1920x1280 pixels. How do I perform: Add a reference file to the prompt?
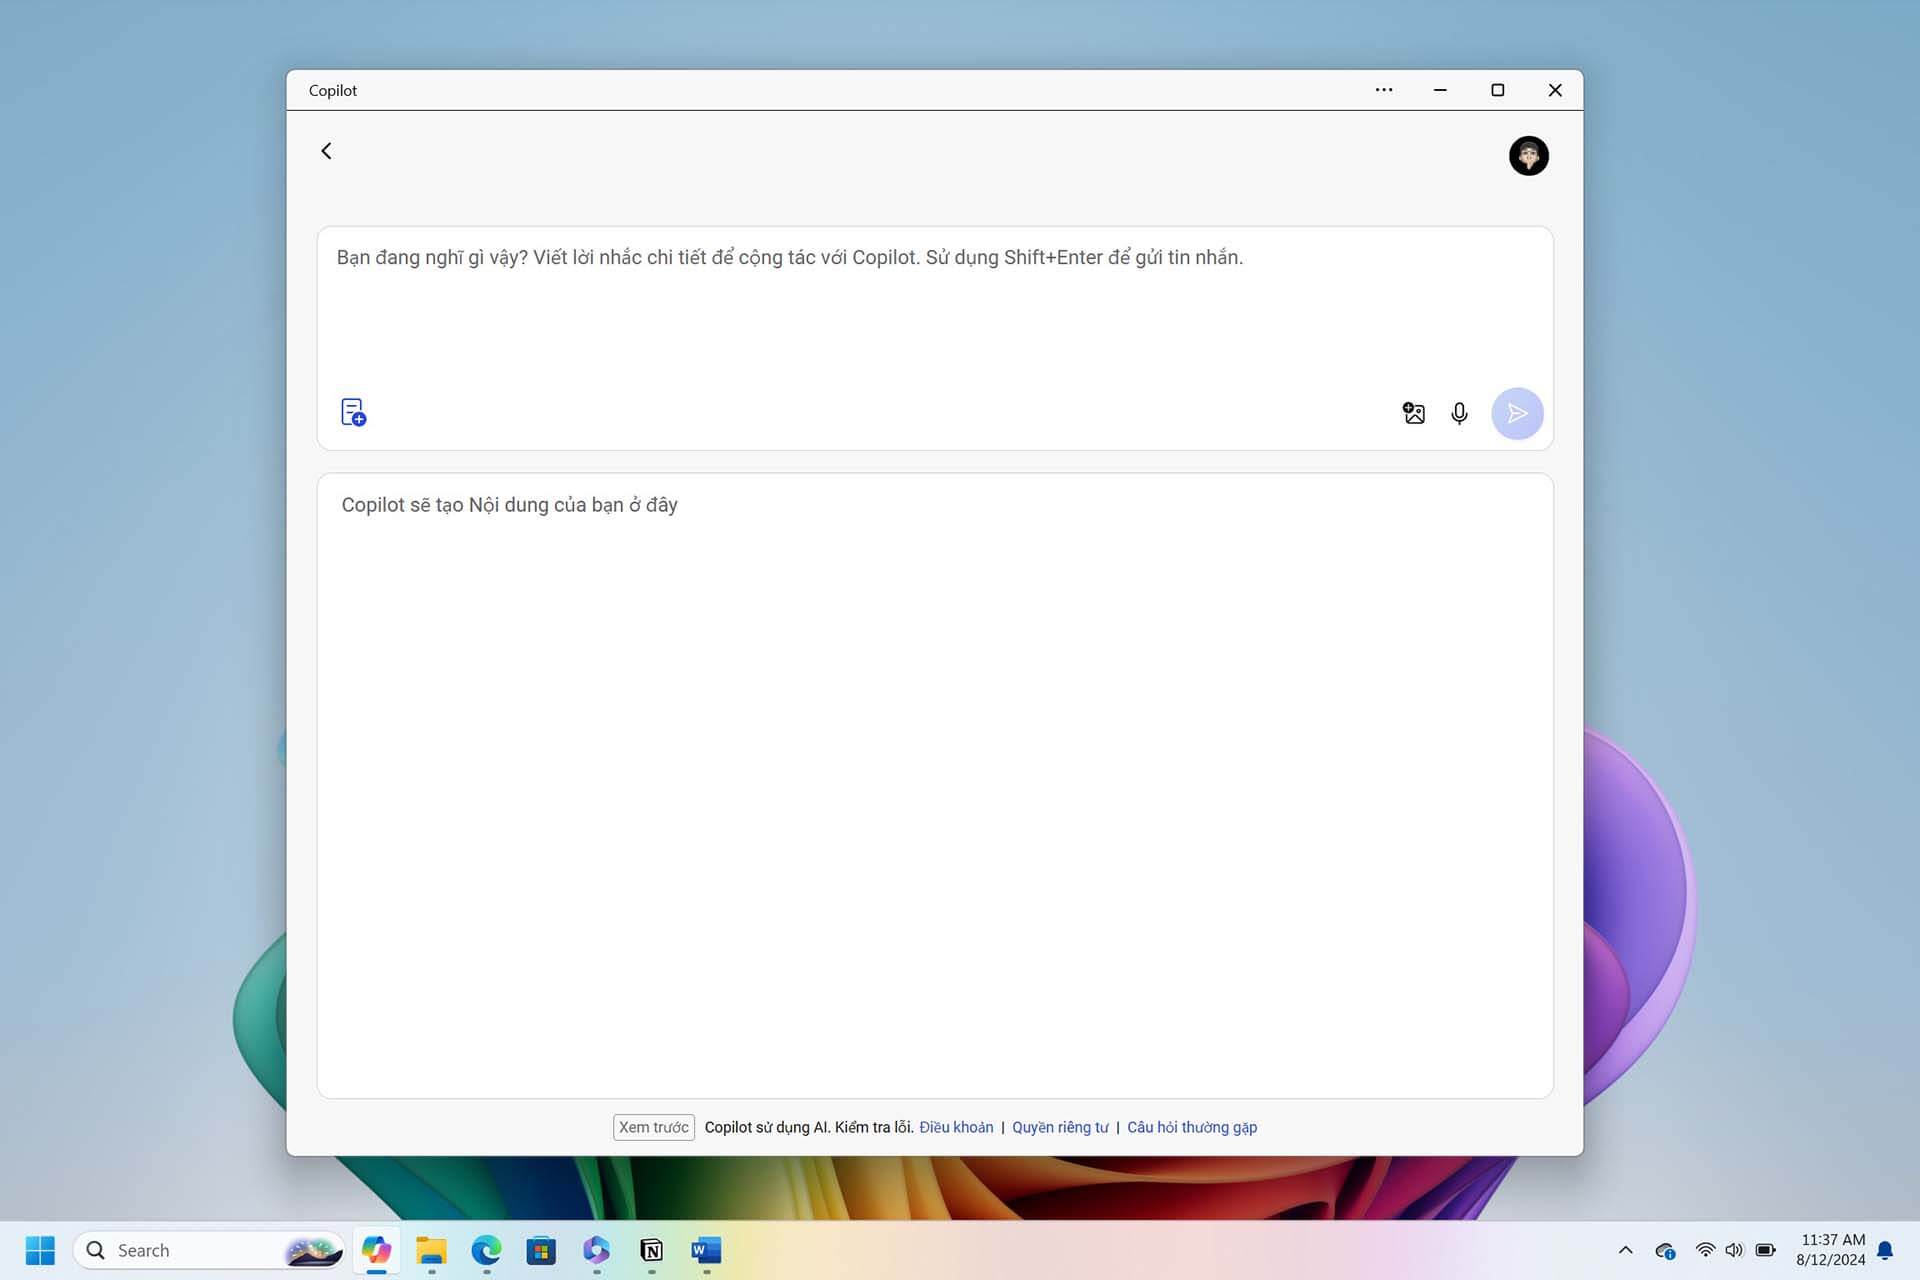tap(353, 412)
